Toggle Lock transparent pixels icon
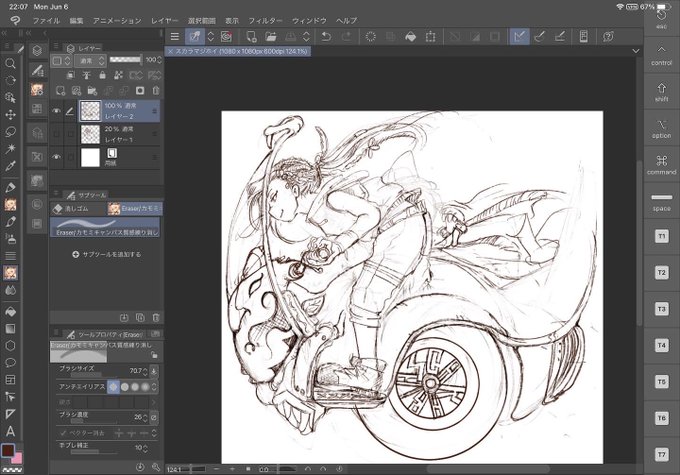Image resolution: width=680 pixels, height=475 pixels. pos(118,75)
